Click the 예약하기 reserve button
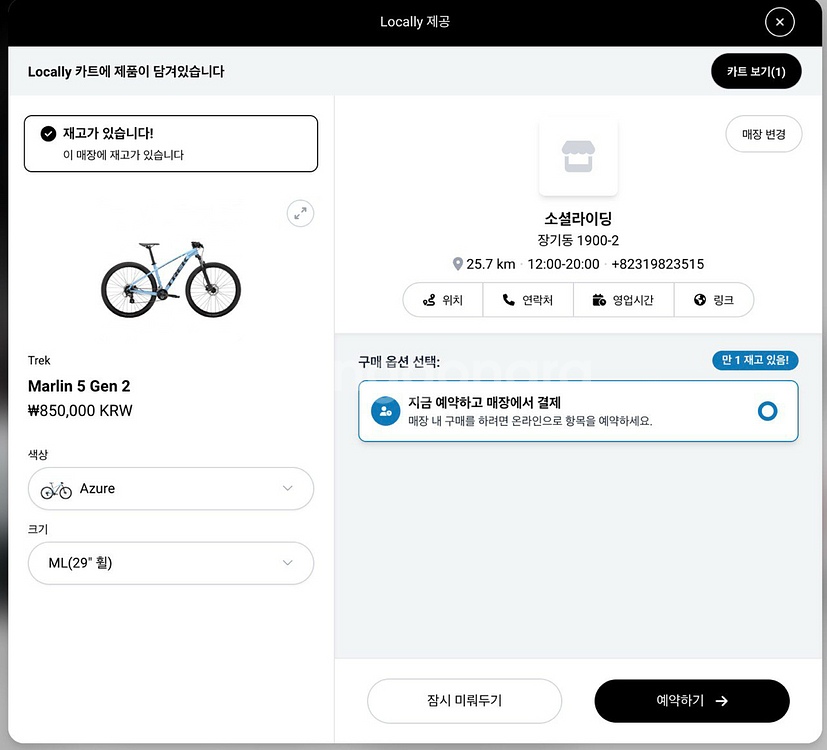Screen dimensions: 827x750 (x=692, y=701)
